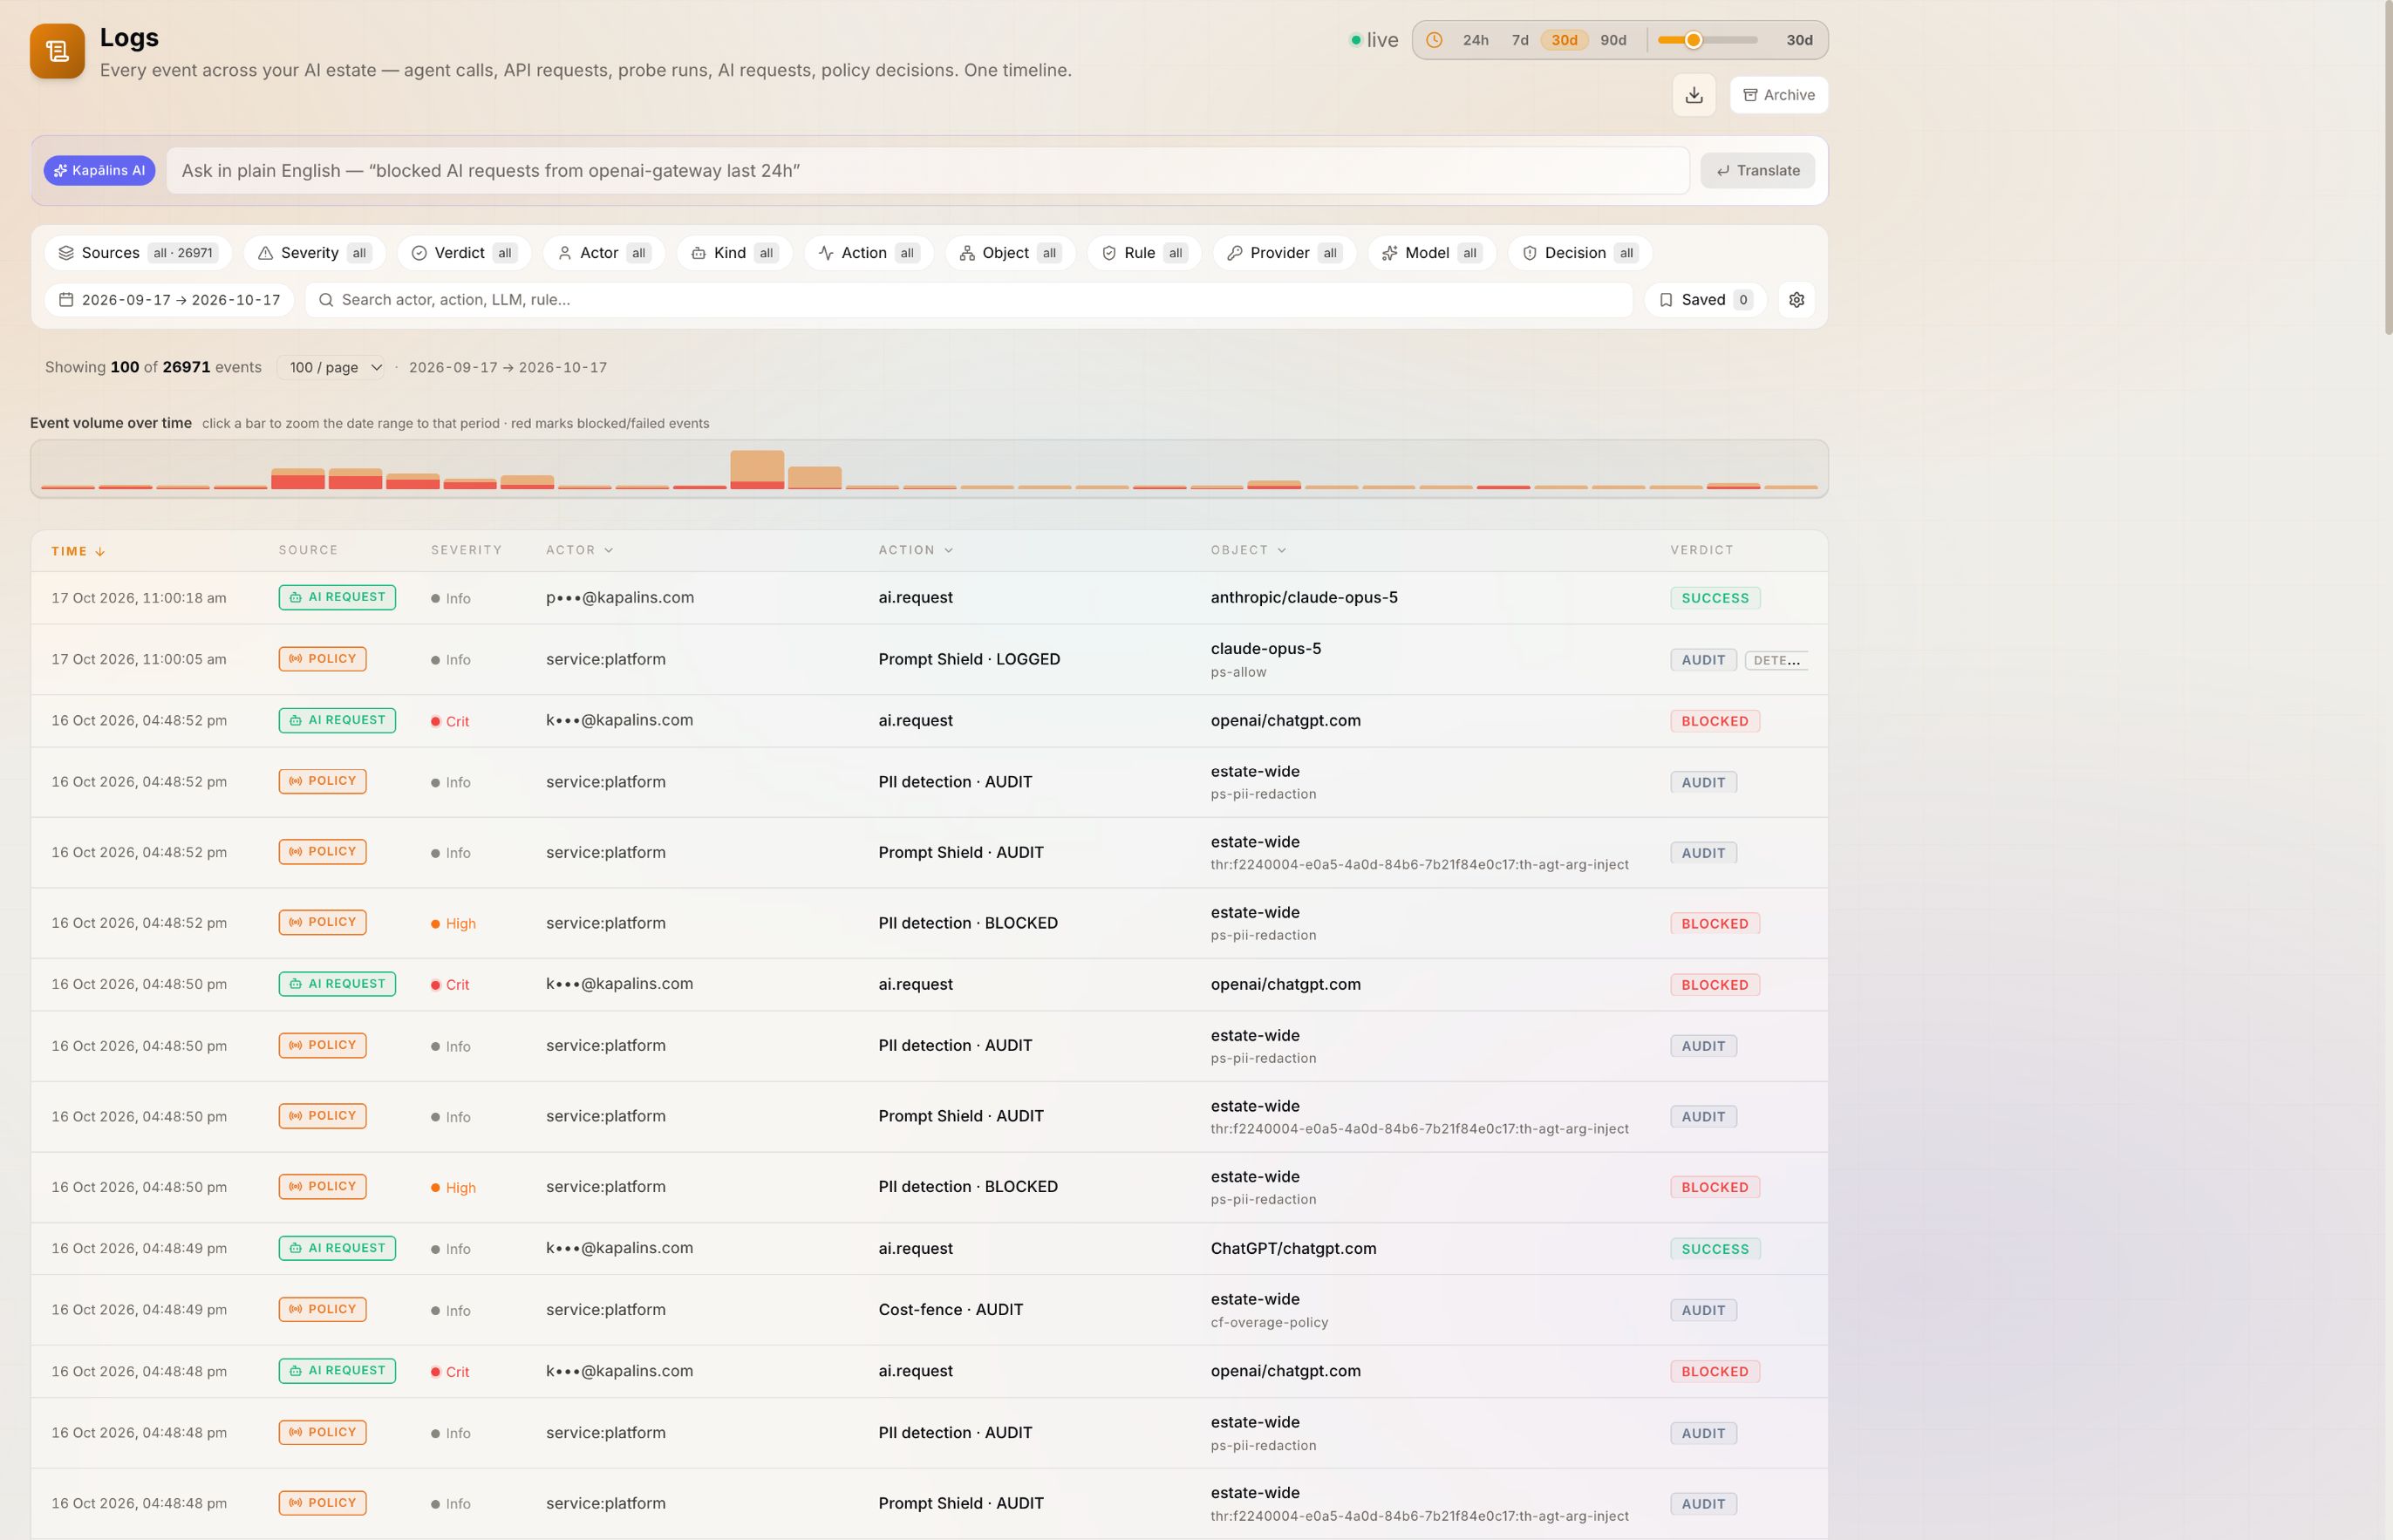Click the time range slider handle
Viewport: 2393px width, 1540px height.
pyautogui.click(x=1693, y=40)
